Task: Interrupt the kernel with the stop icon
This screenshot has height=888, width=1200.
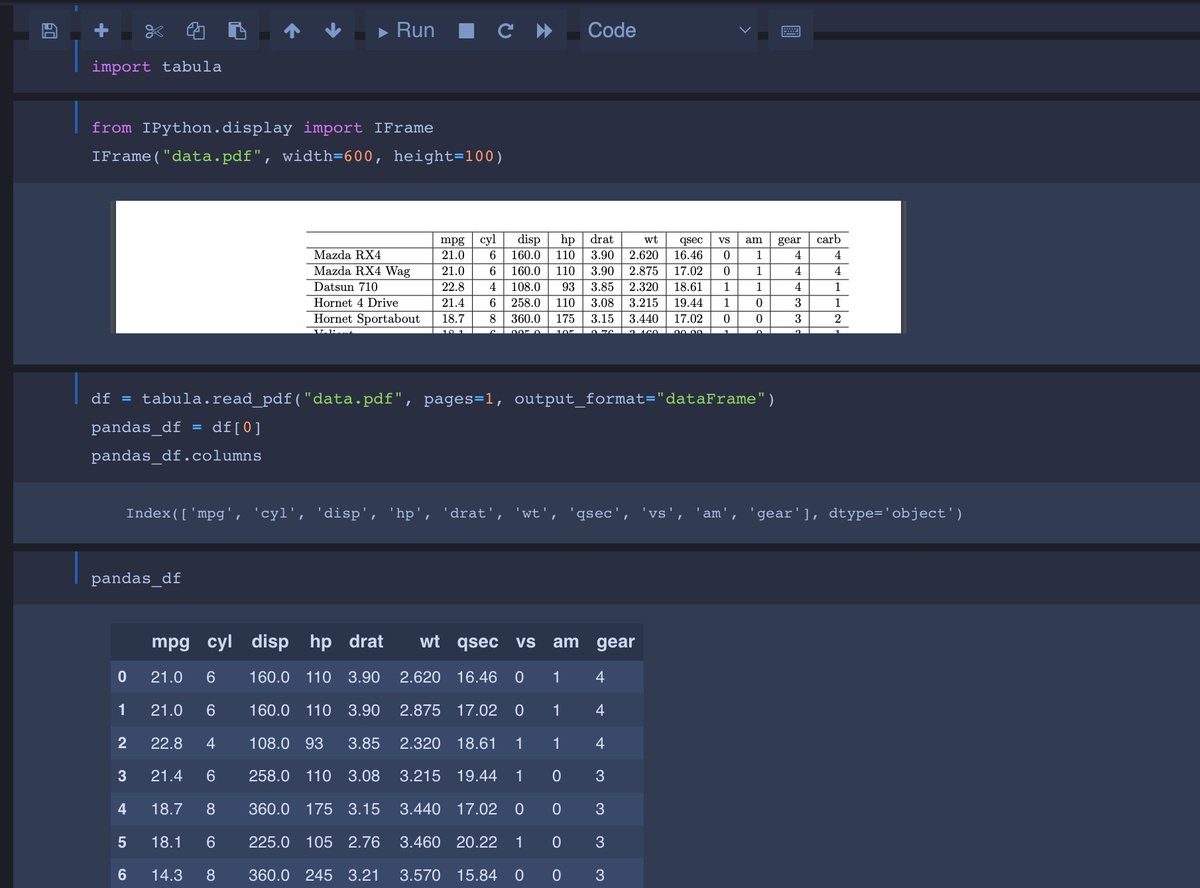Action: click(466, 31)
